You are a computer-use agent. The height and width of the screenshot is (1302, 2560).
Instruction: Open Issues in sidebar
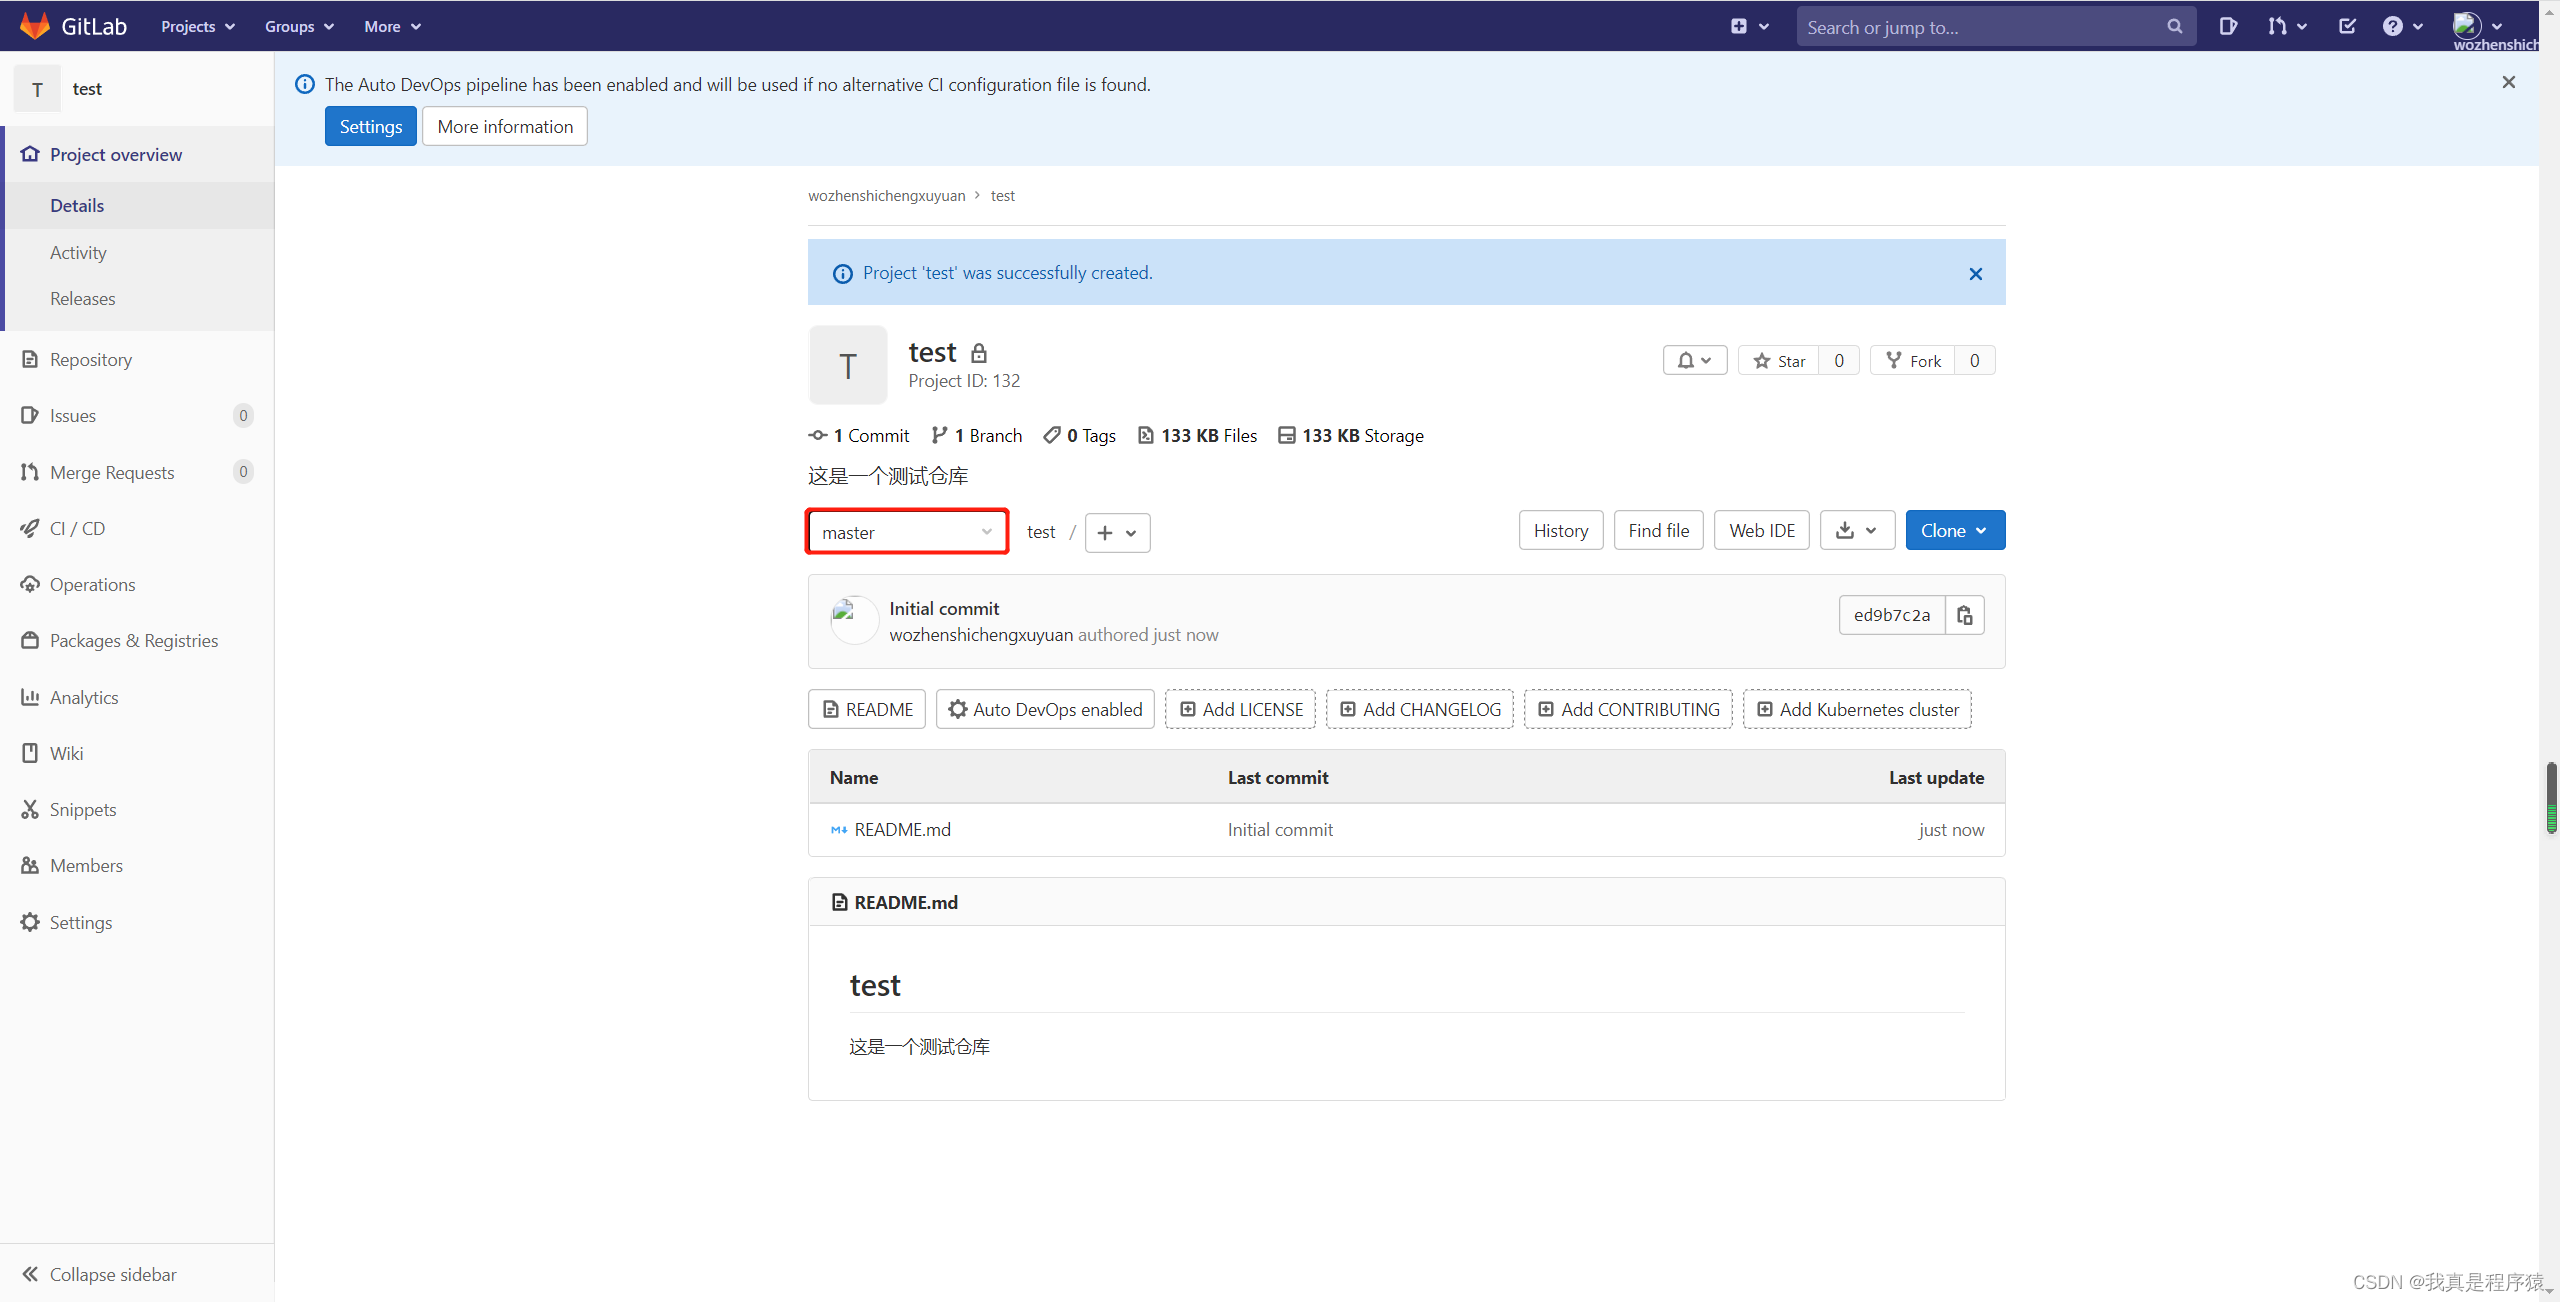[x=138, y=415]
